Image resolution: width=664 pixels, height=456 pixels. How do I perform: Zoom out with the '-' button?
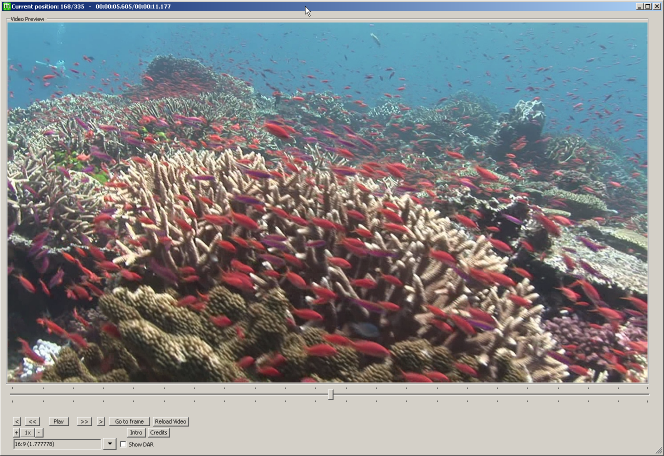tap(39, 433)
